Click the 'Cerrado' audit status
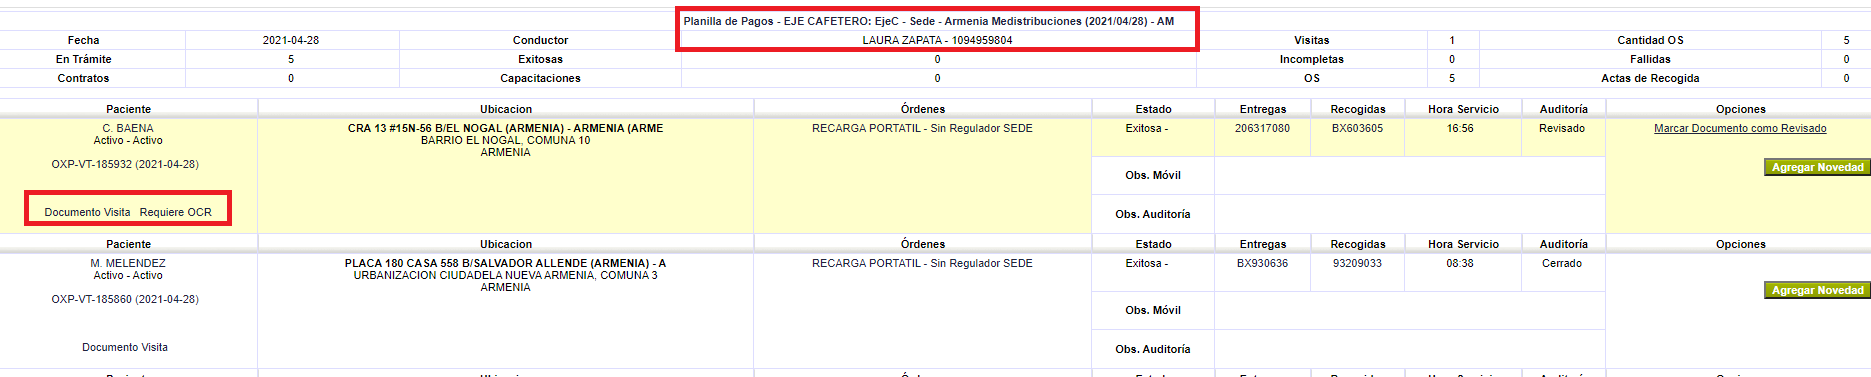The image size is (1871, 377). (x=1562, y=263)
